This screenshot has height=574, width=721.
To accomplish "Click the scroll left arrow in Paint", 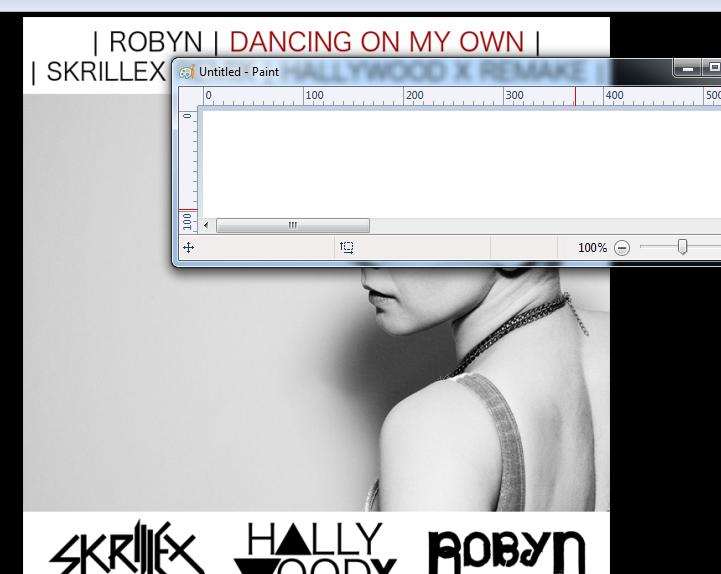I will coord(206,225).
